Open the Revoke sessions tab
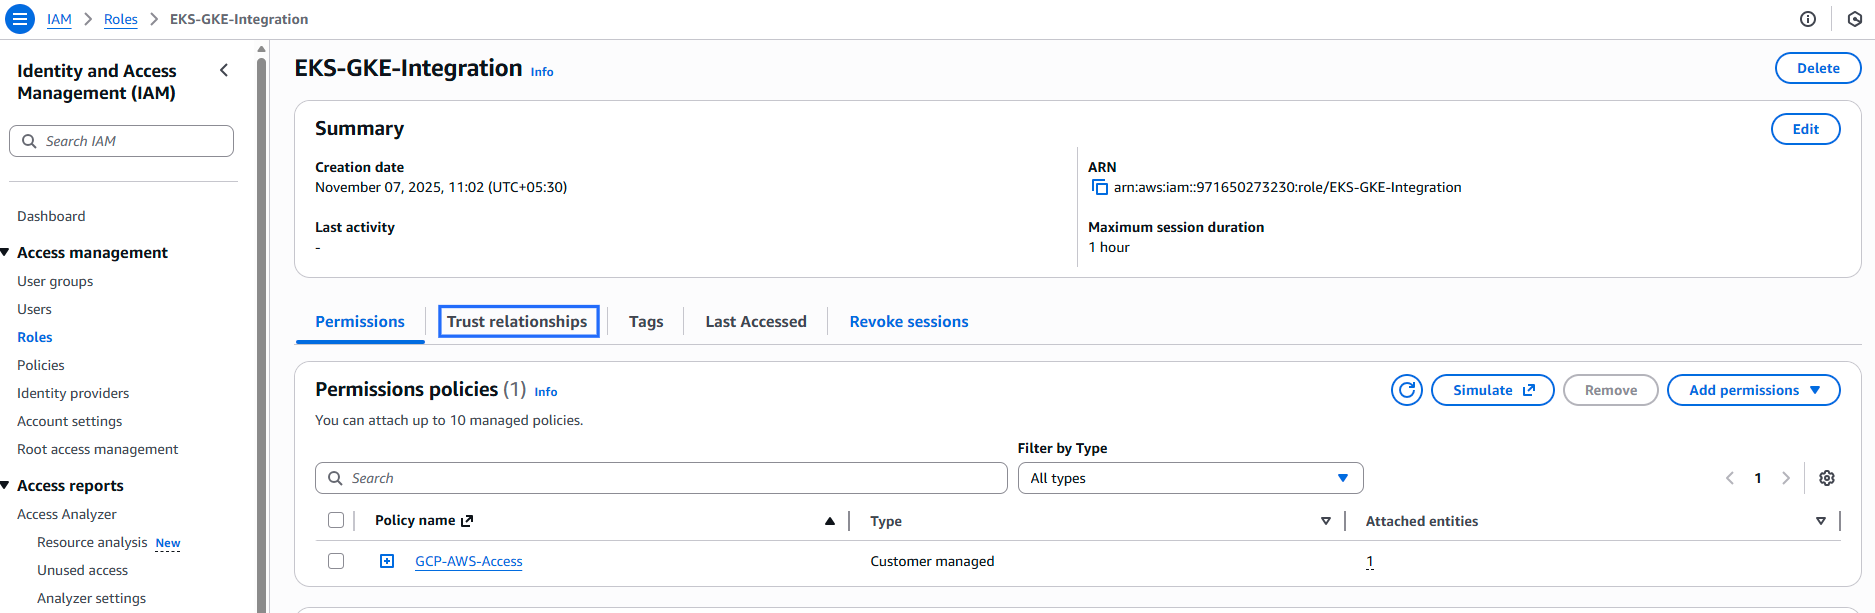 coord(908,321)
